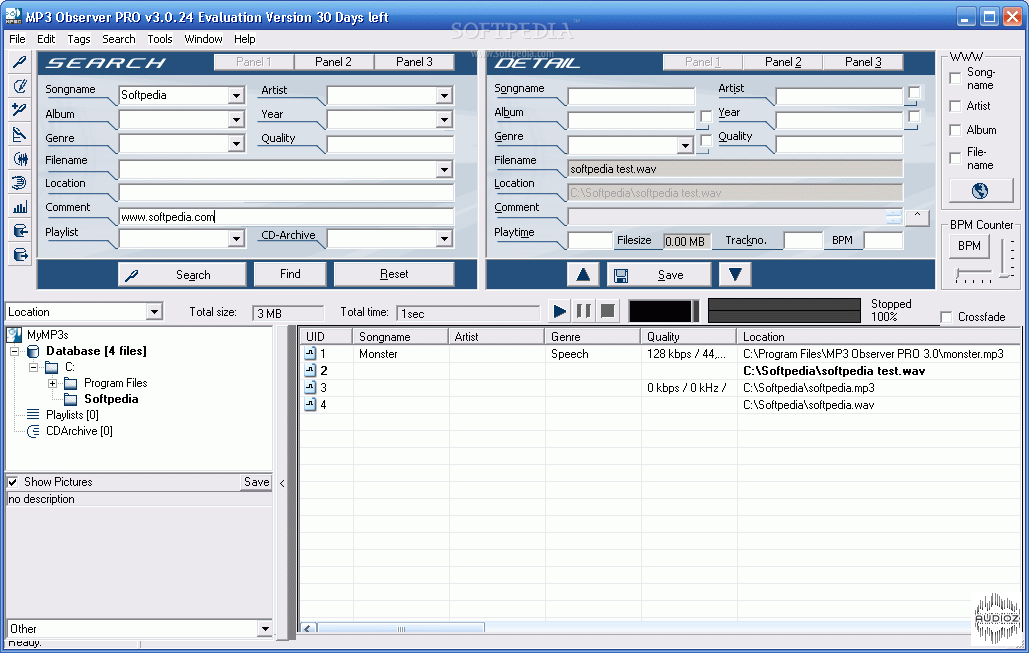Enable the WWW File-name checkbox
The width and height of the screenshot is (1029, 653).
(x=956, y=158)
